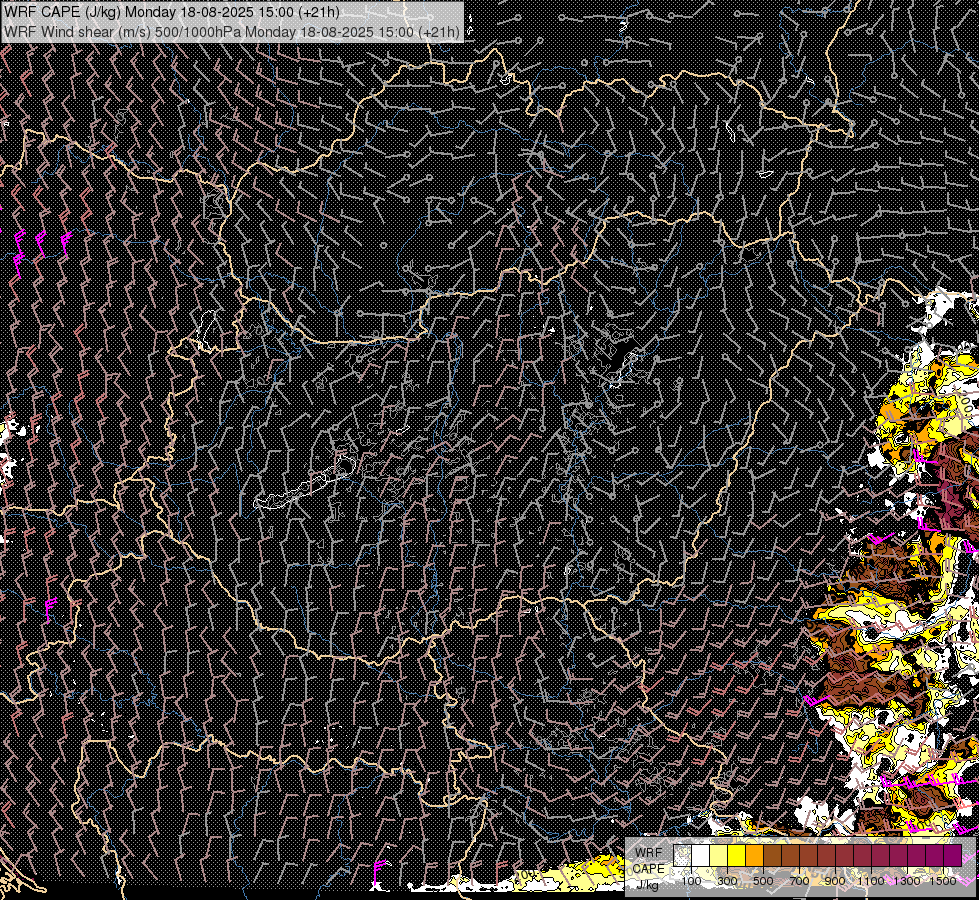Click the legend J/kg unit label
Screen dimensions: 979x900
(647, 885)
